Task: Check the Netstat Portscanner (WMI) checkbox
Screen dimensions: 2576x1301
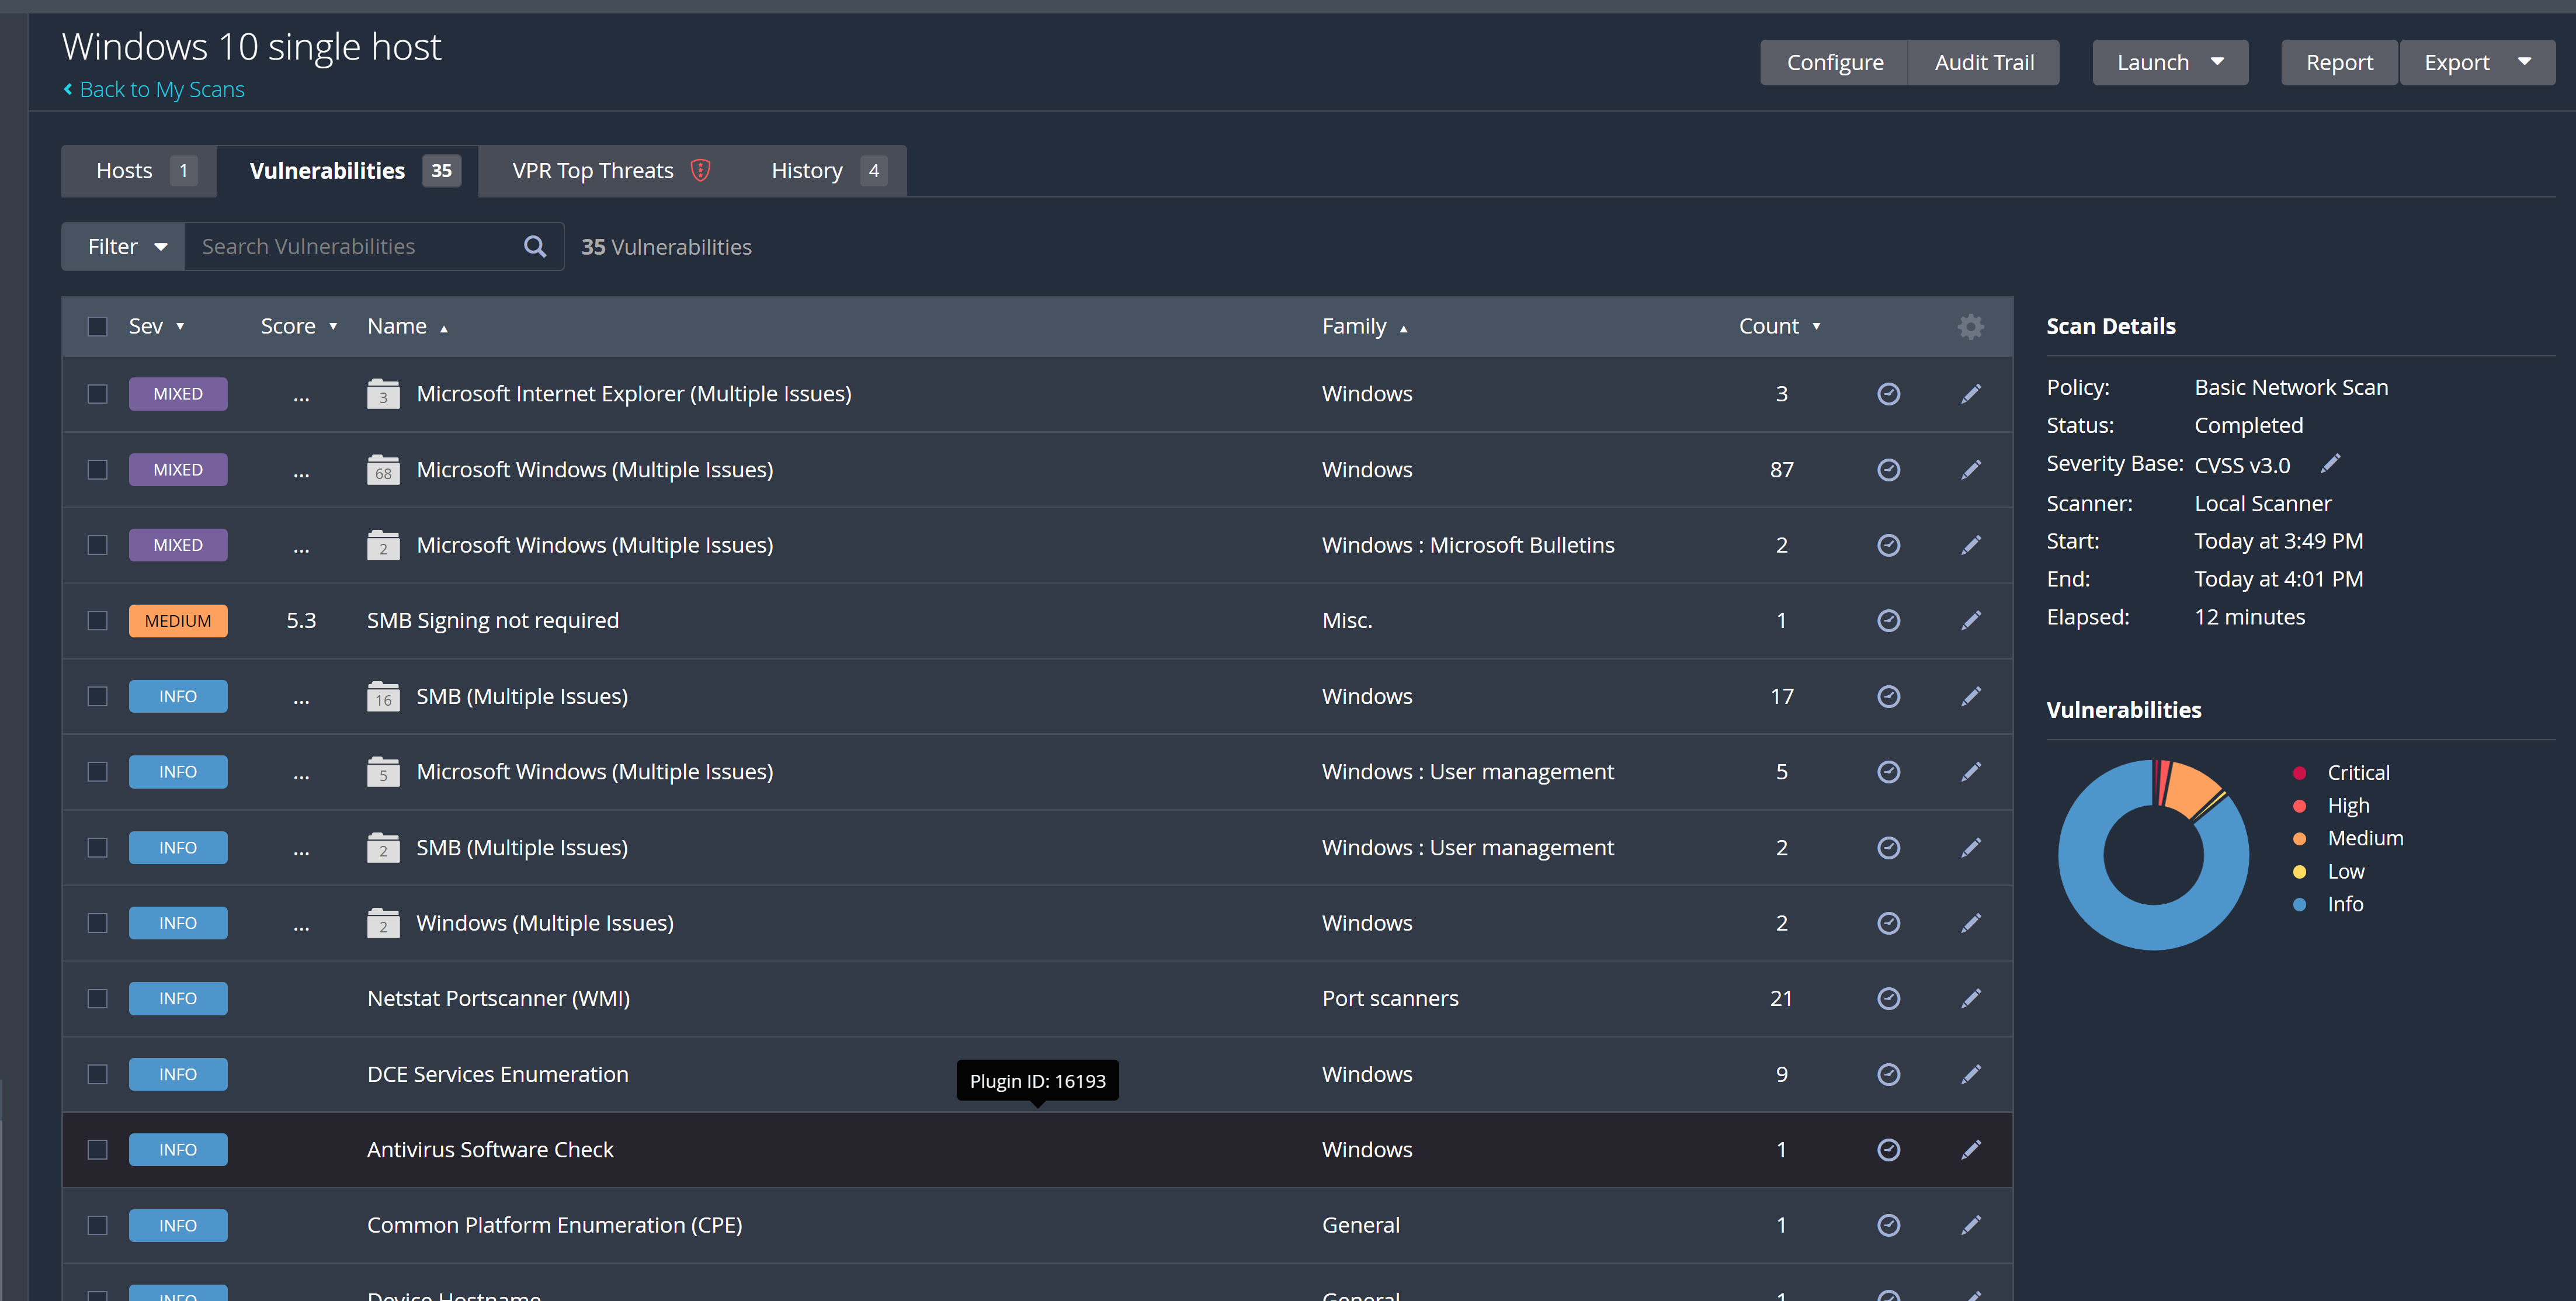Action: point(97,998)
